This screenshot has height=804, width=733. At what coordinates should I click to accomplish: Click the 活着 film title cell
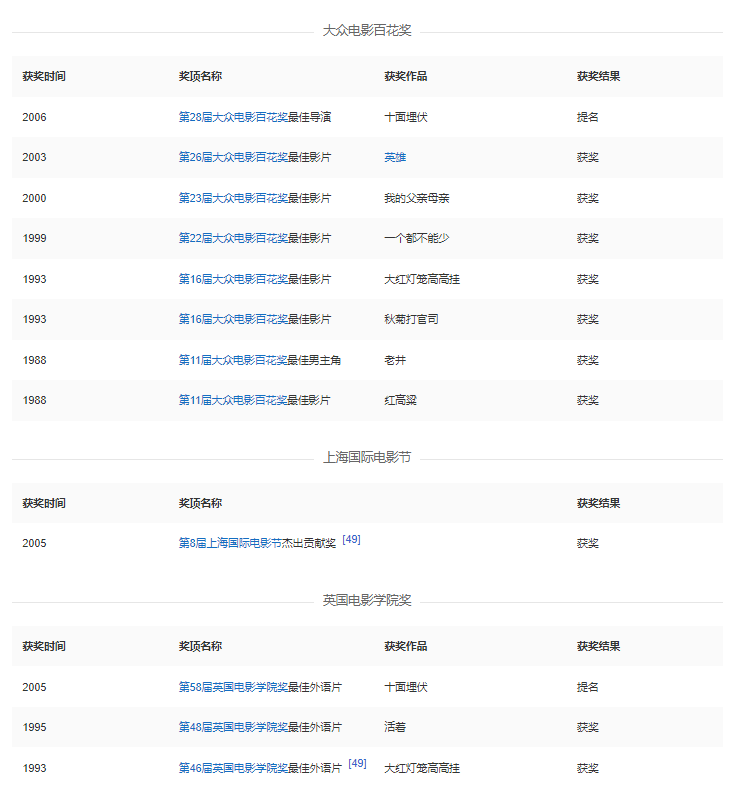395,727
